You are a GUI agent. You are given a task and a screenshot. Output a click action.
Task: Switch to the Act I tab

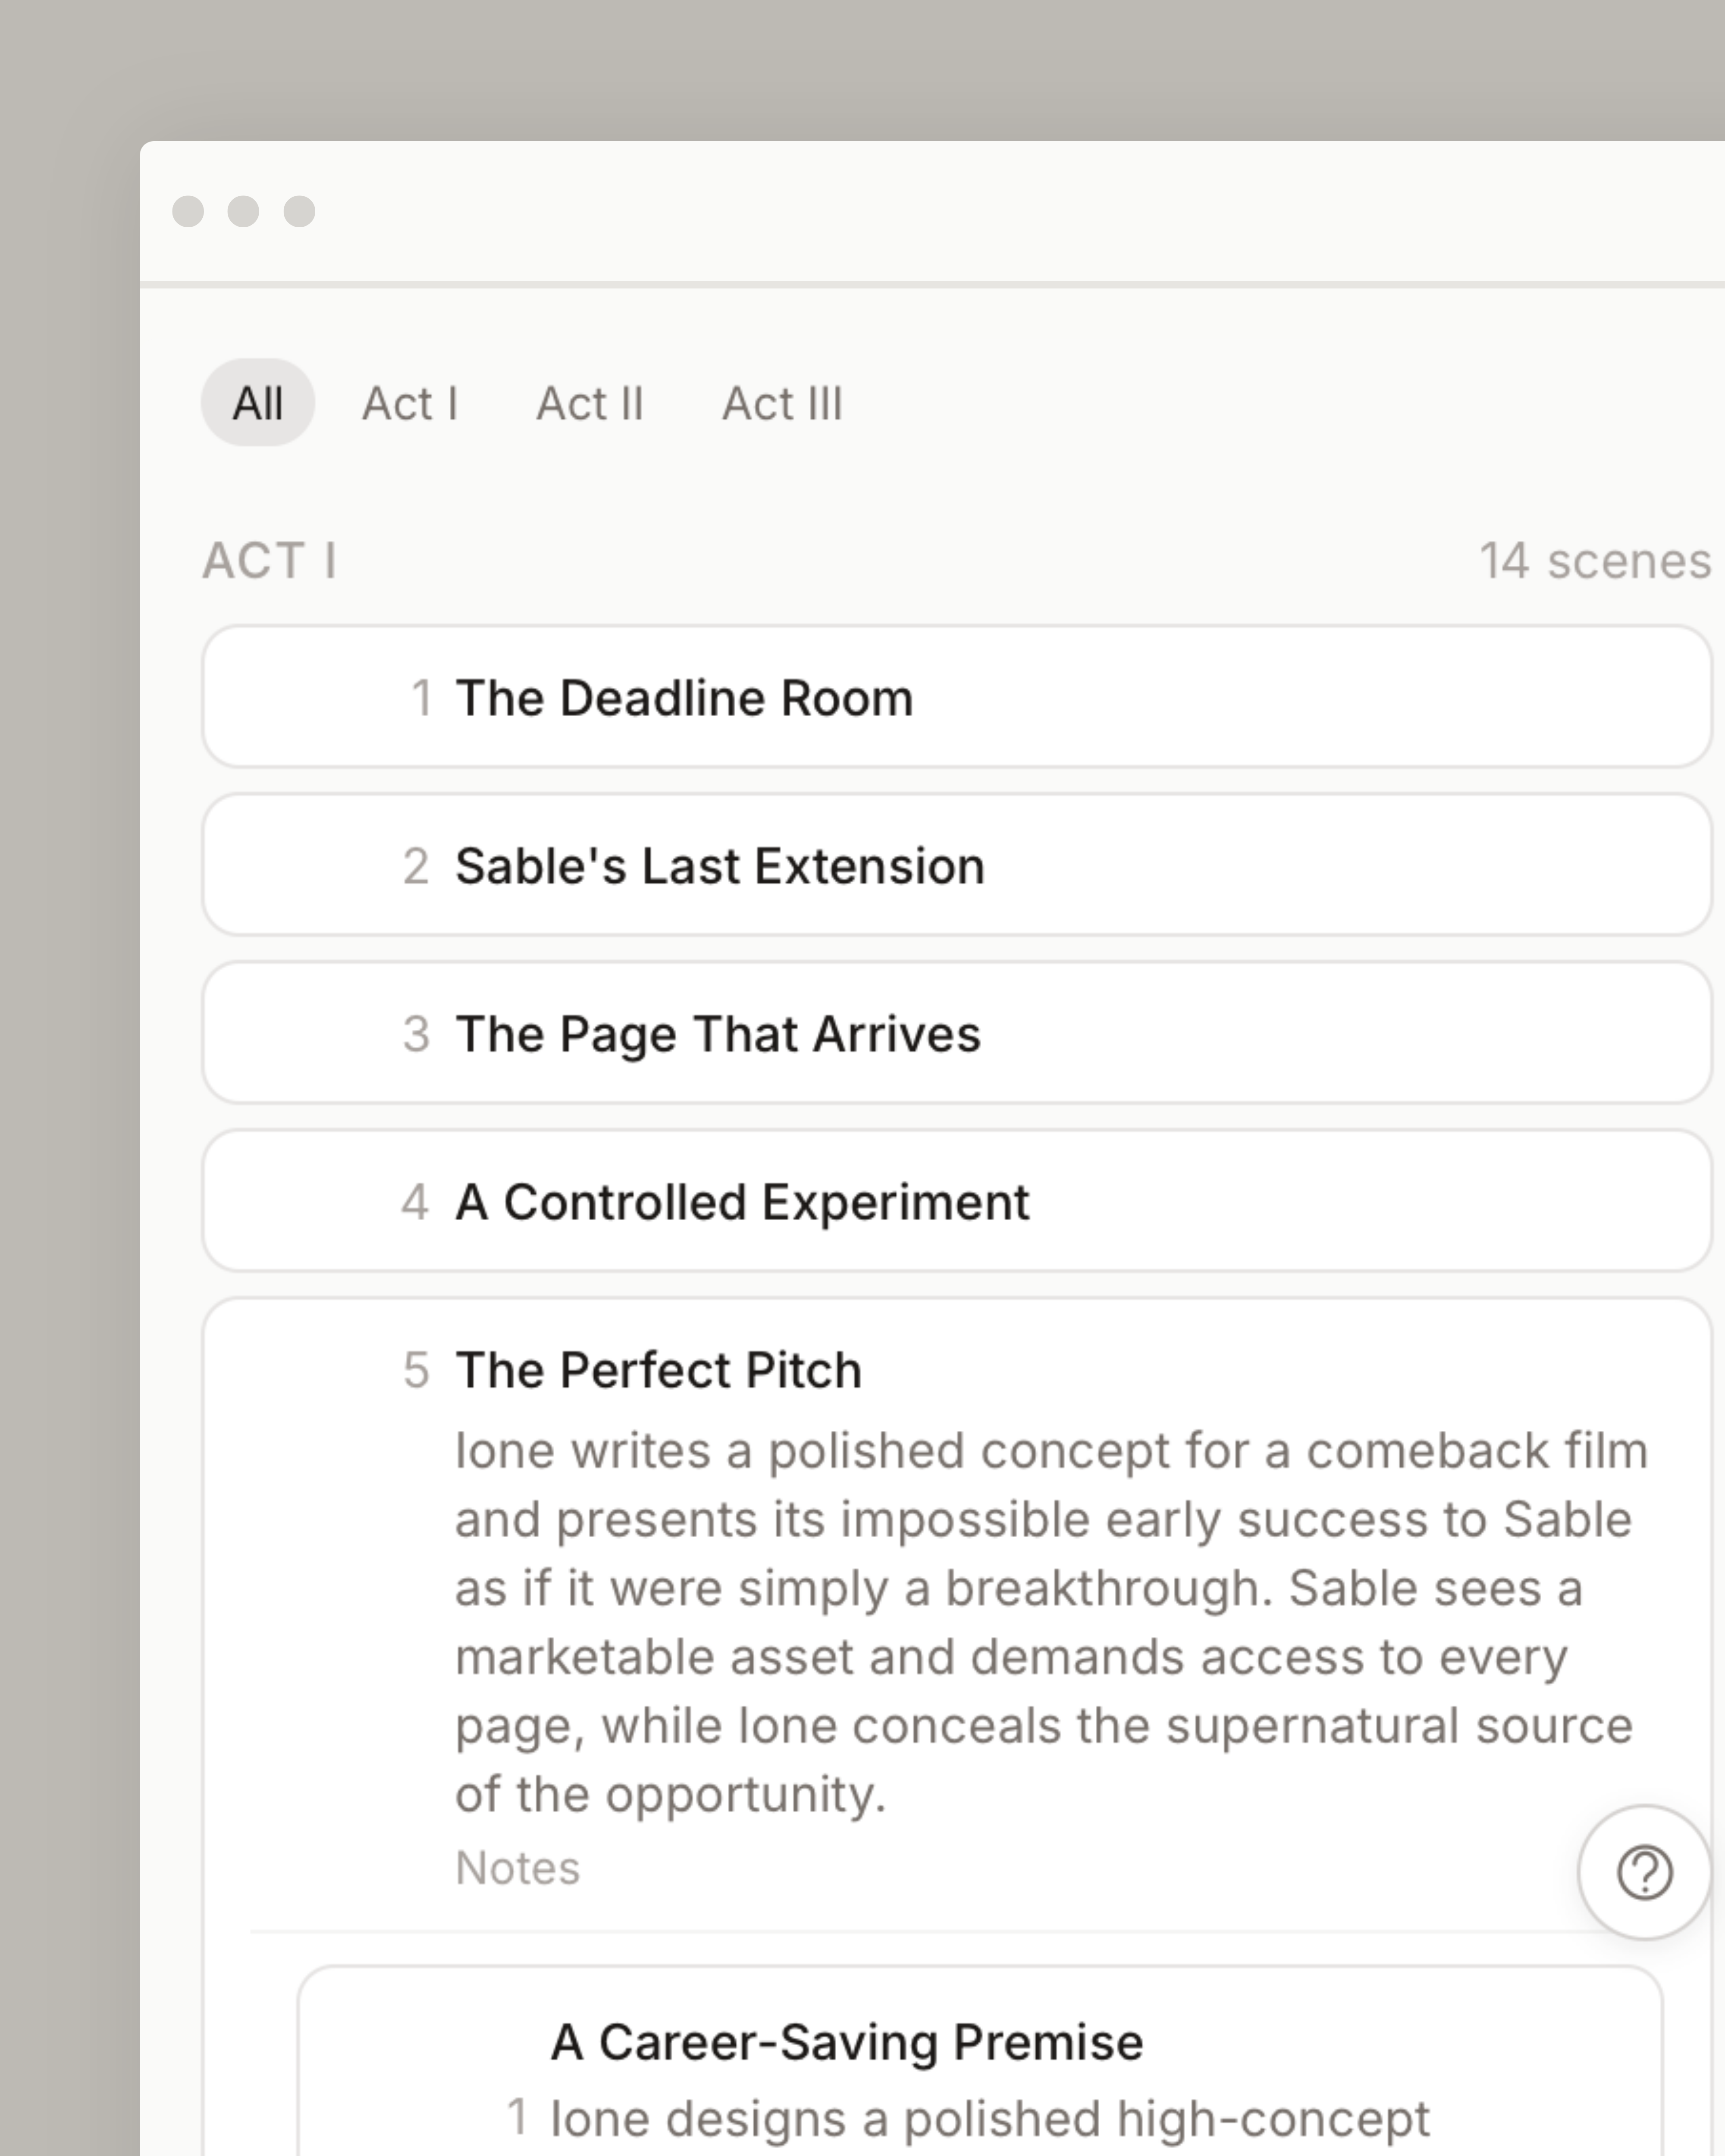[x=410, y=403]
